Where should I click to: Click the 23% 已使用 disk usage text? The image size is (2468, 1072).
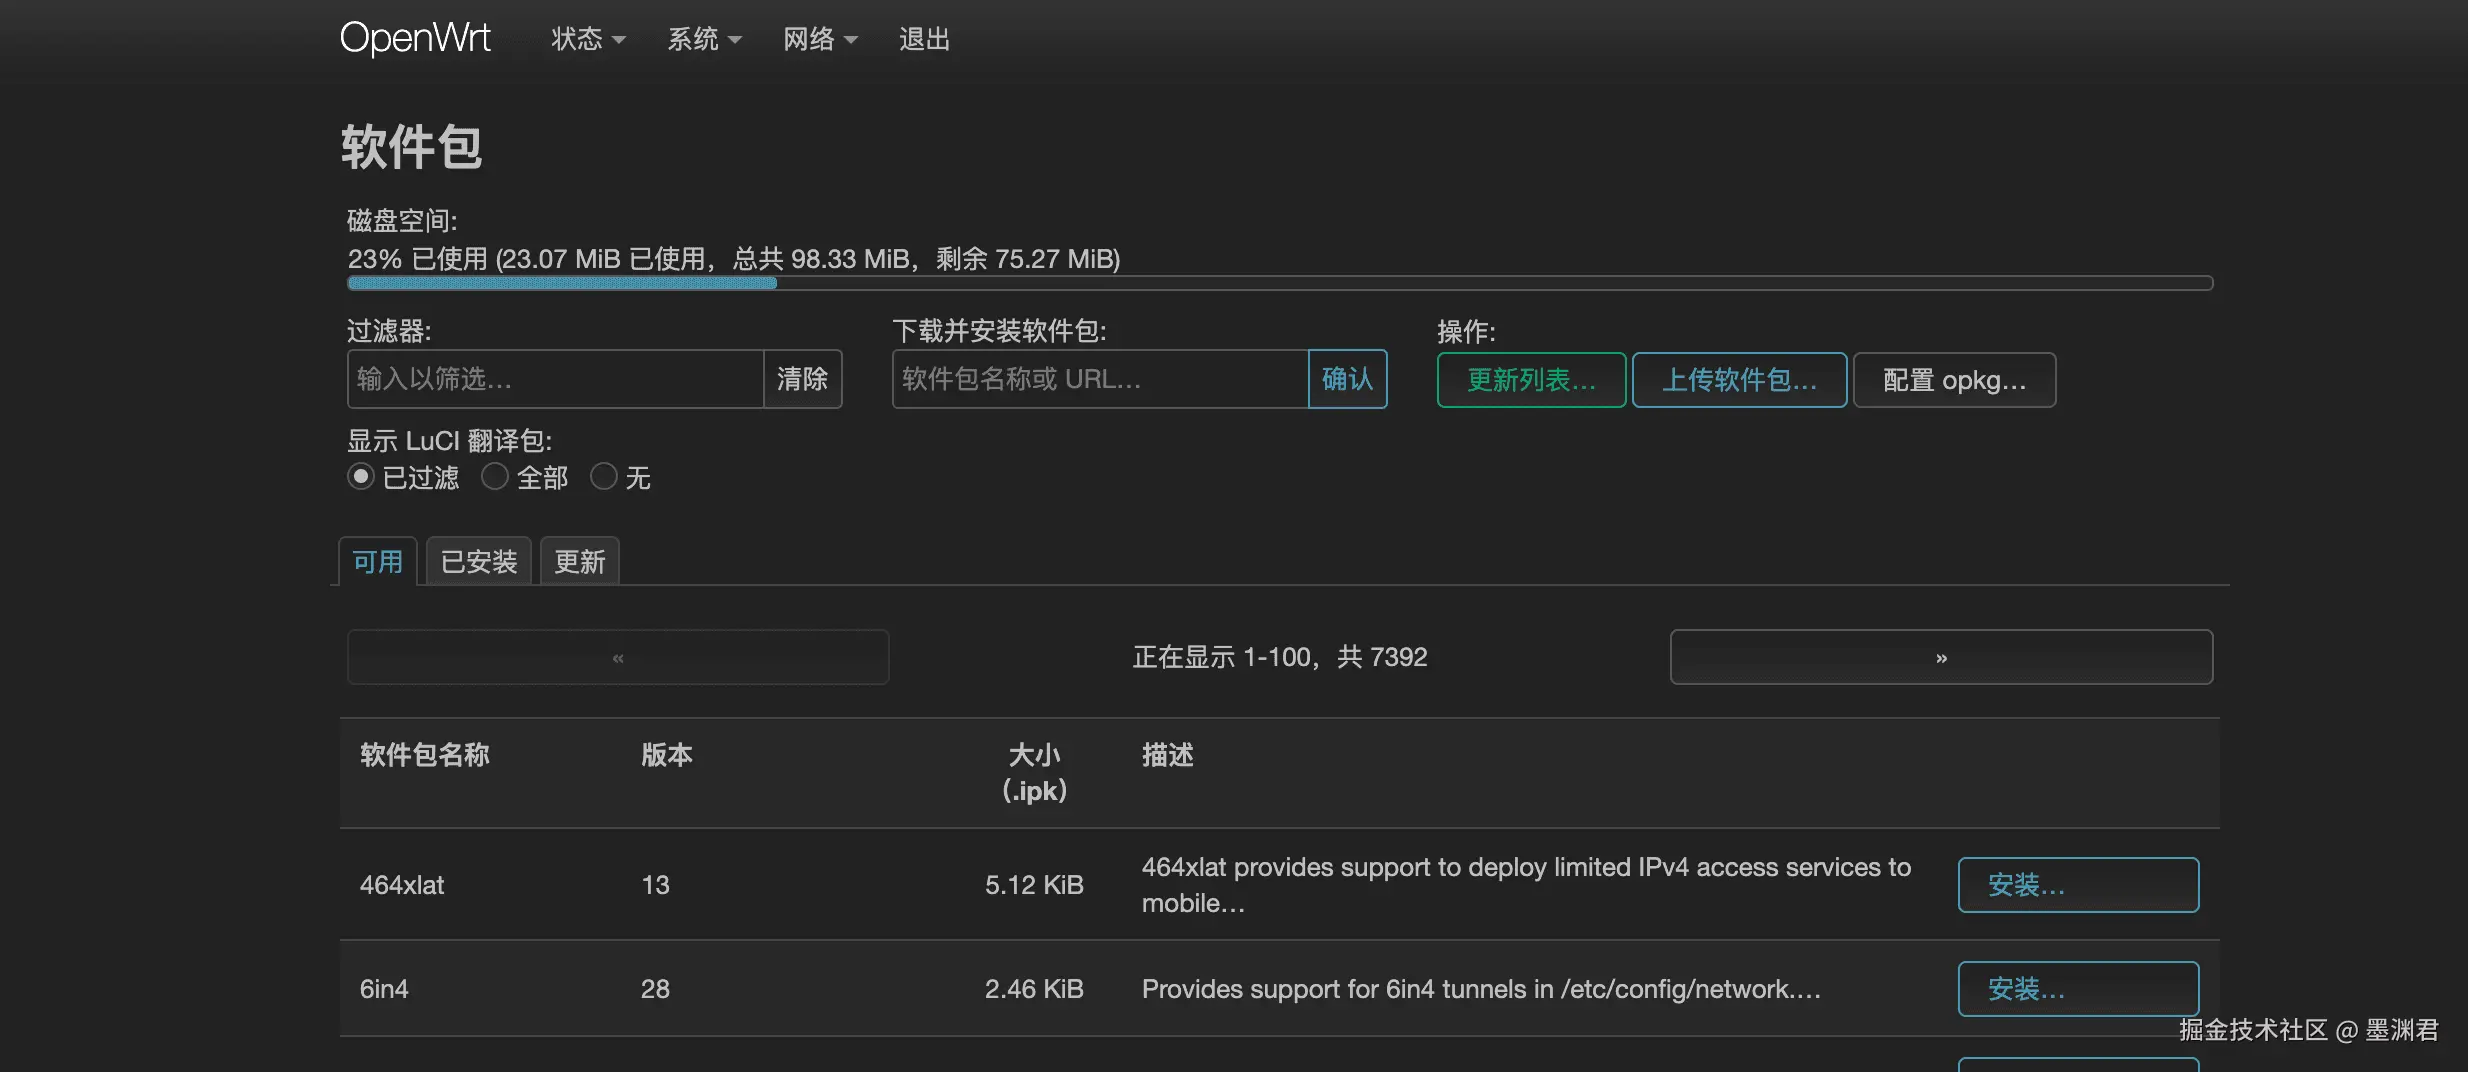click(x=734, y=259)
